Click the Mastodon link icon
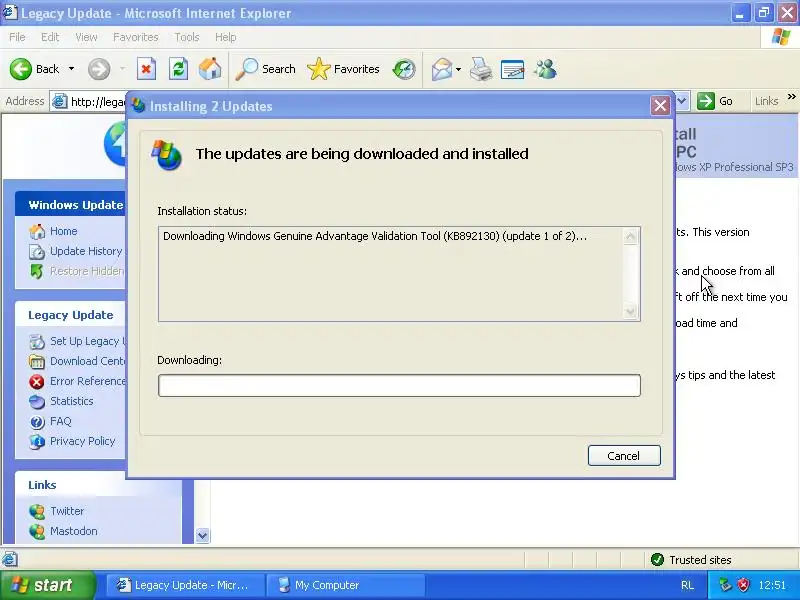The height and width of the screenshot is (600, 800). pyautogui.click(x=37, y=531)
